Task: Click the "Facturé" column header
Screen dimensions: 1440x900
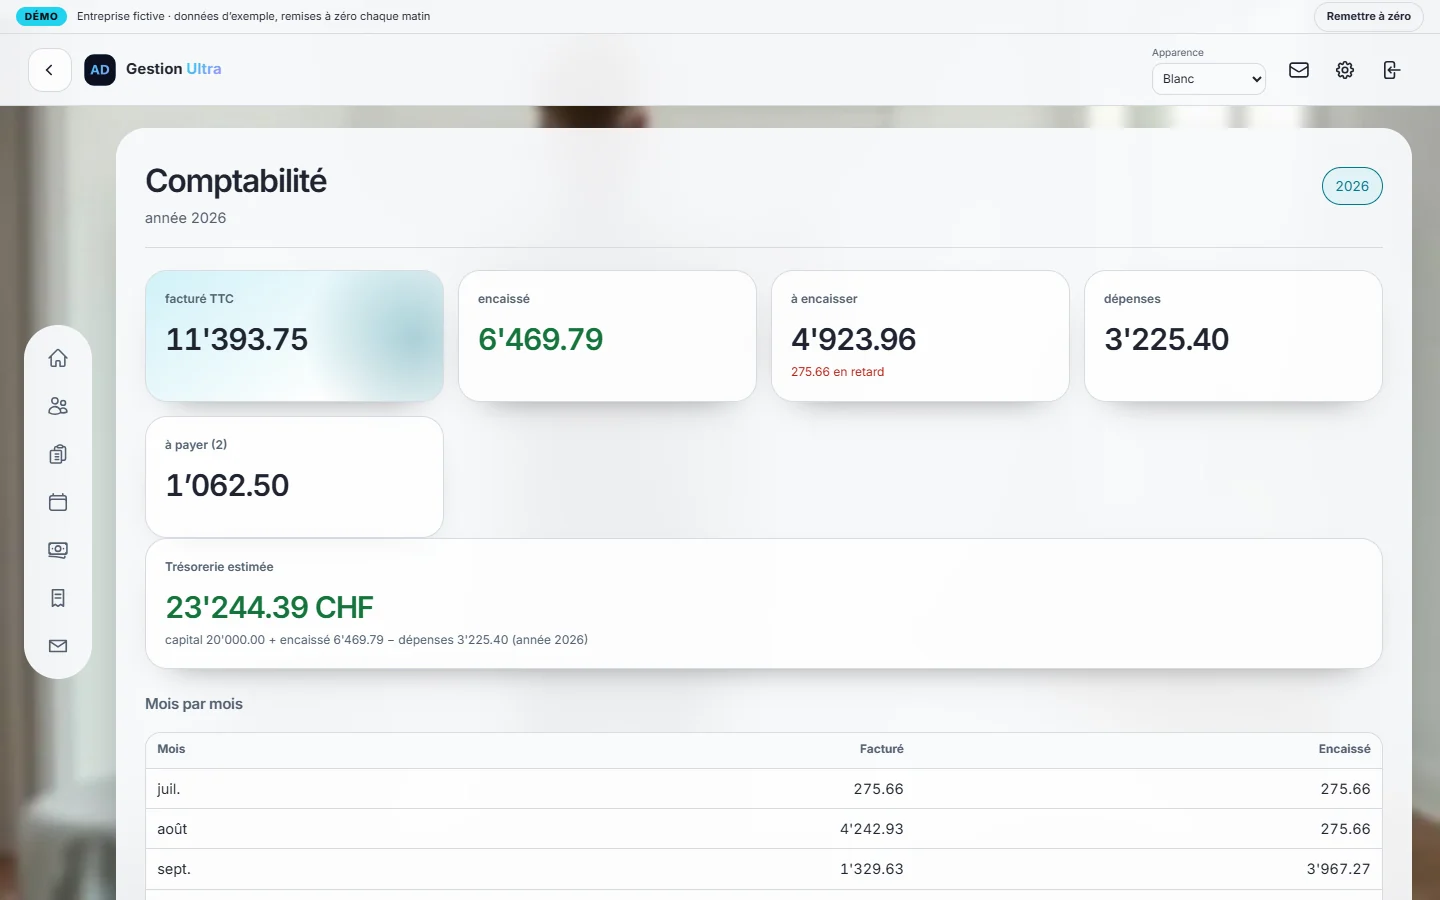Action: point(881,749)
